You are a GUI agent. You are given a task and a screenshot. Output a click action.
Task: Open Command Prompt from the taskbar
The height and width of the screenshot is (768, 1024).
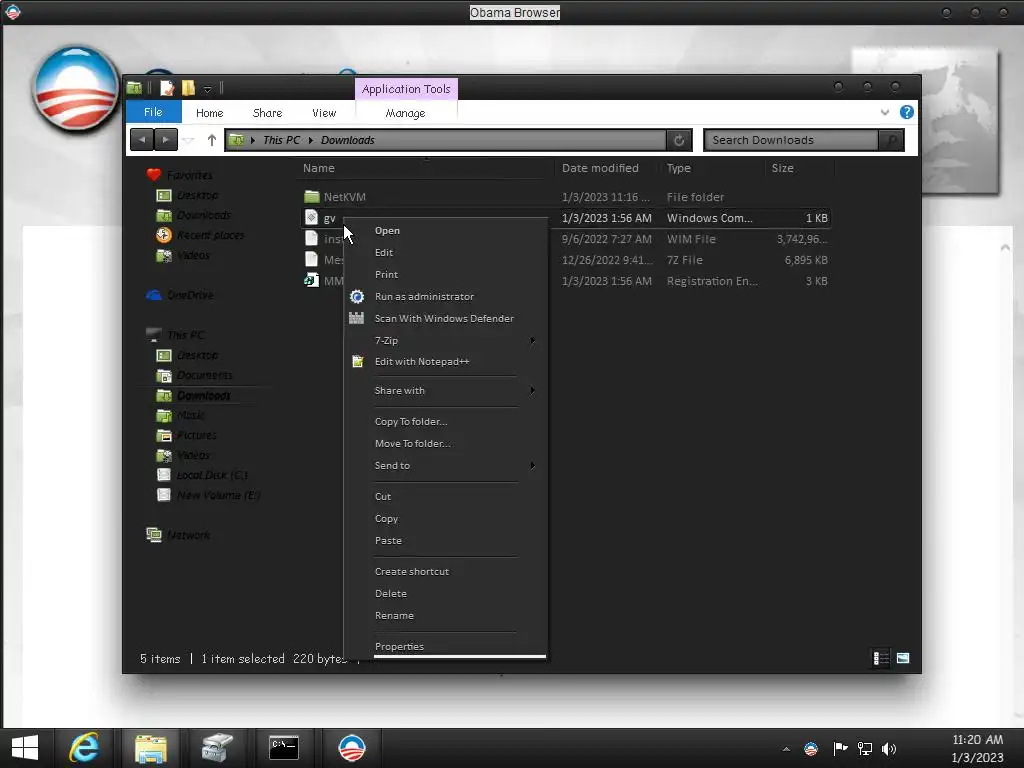284,748
